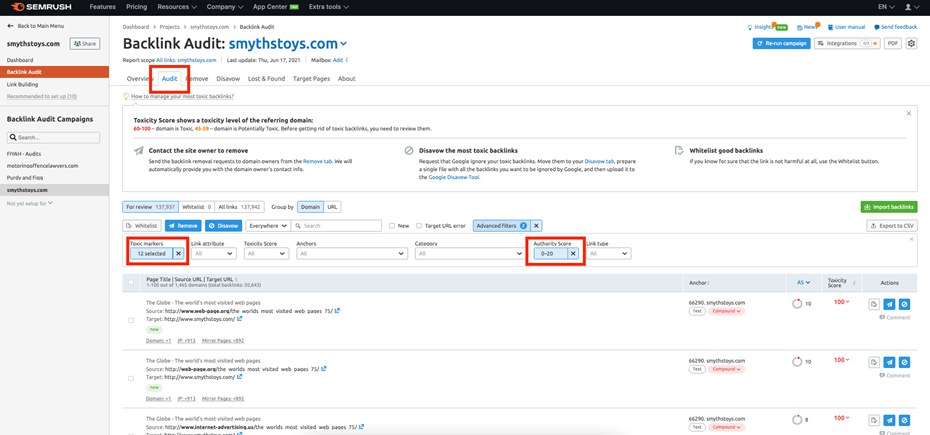The image size is (930, 435).
Task: Add a comment on second web-page.org row
Action: click(x=894, y=375)
